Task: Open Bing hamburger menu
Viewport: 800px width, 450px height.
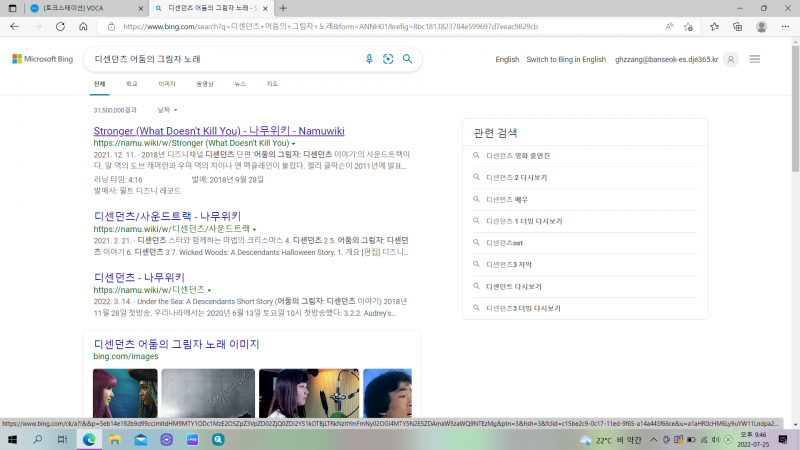Action: pyautogui.click(x=755, y=59)
